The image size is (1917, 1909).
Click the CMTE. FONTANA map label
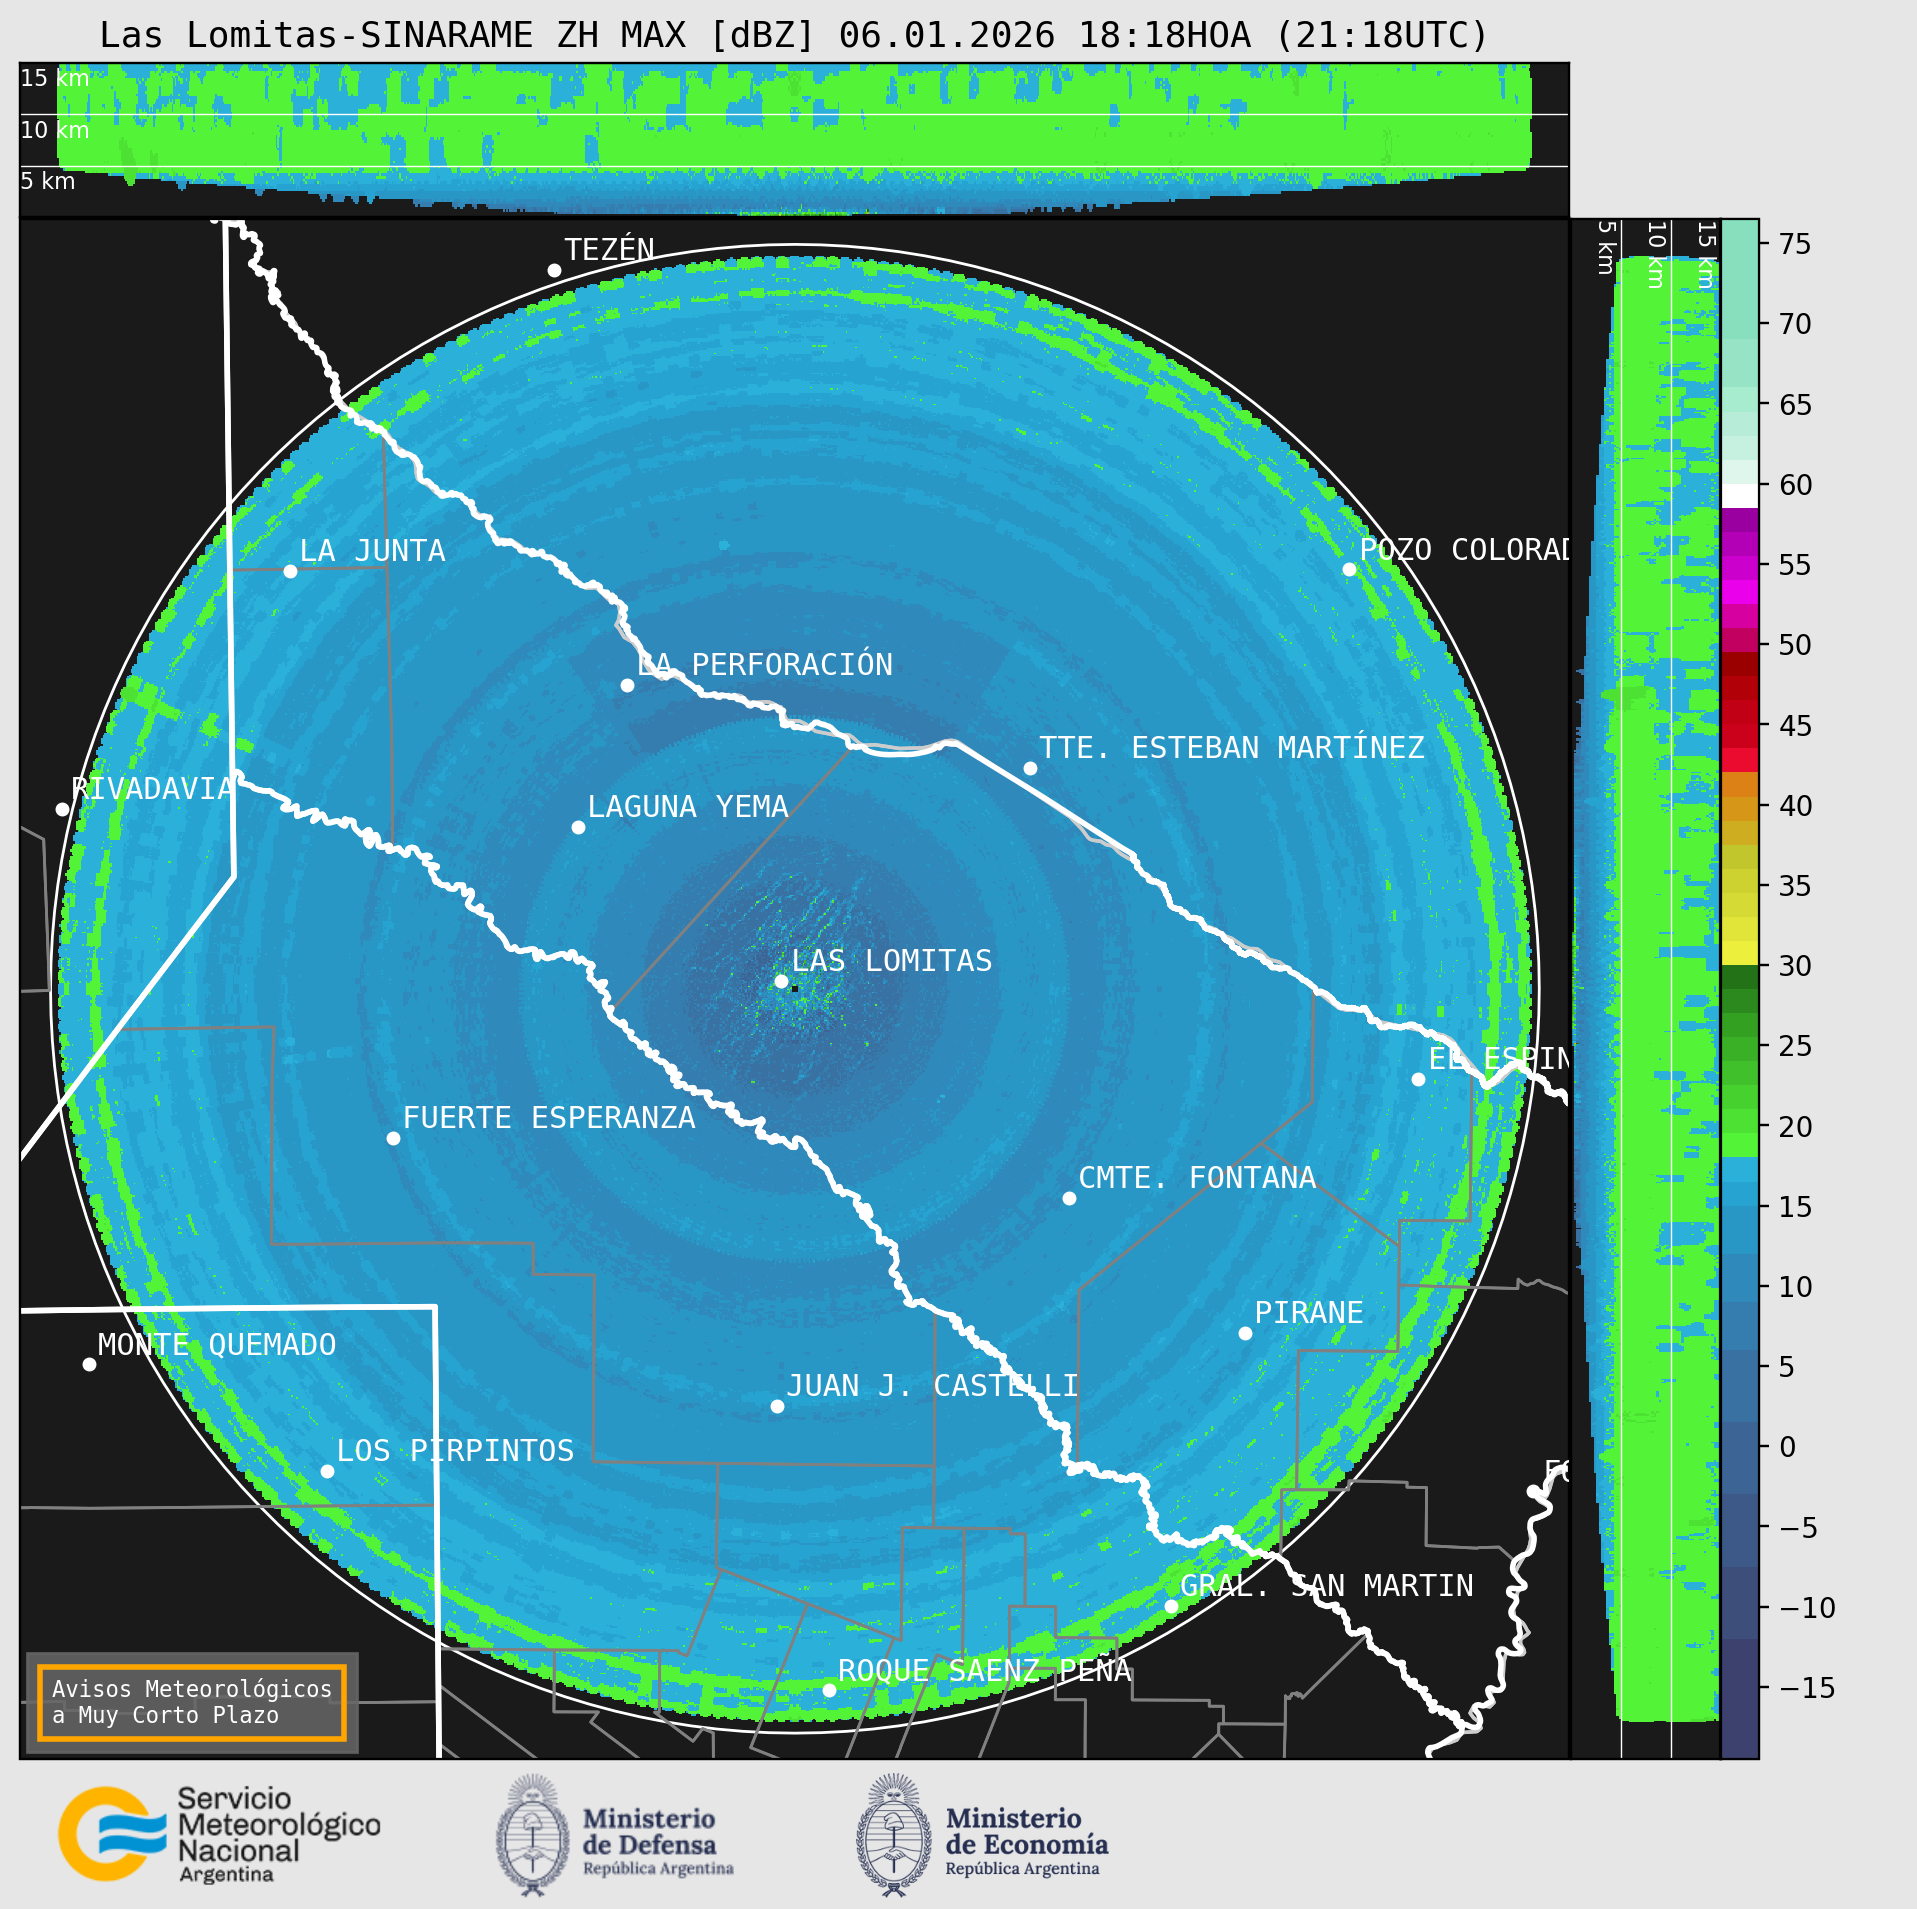coord(1197,1178)
